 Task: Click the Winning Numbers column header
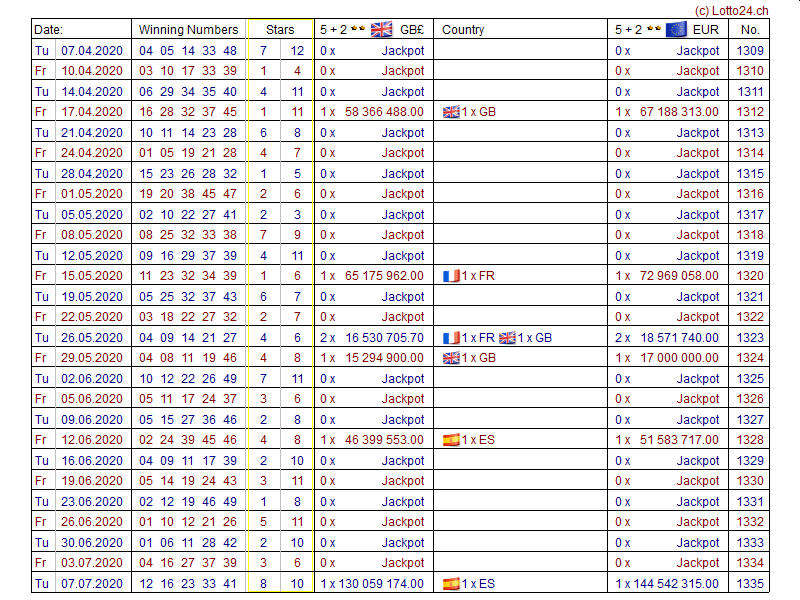188,30
